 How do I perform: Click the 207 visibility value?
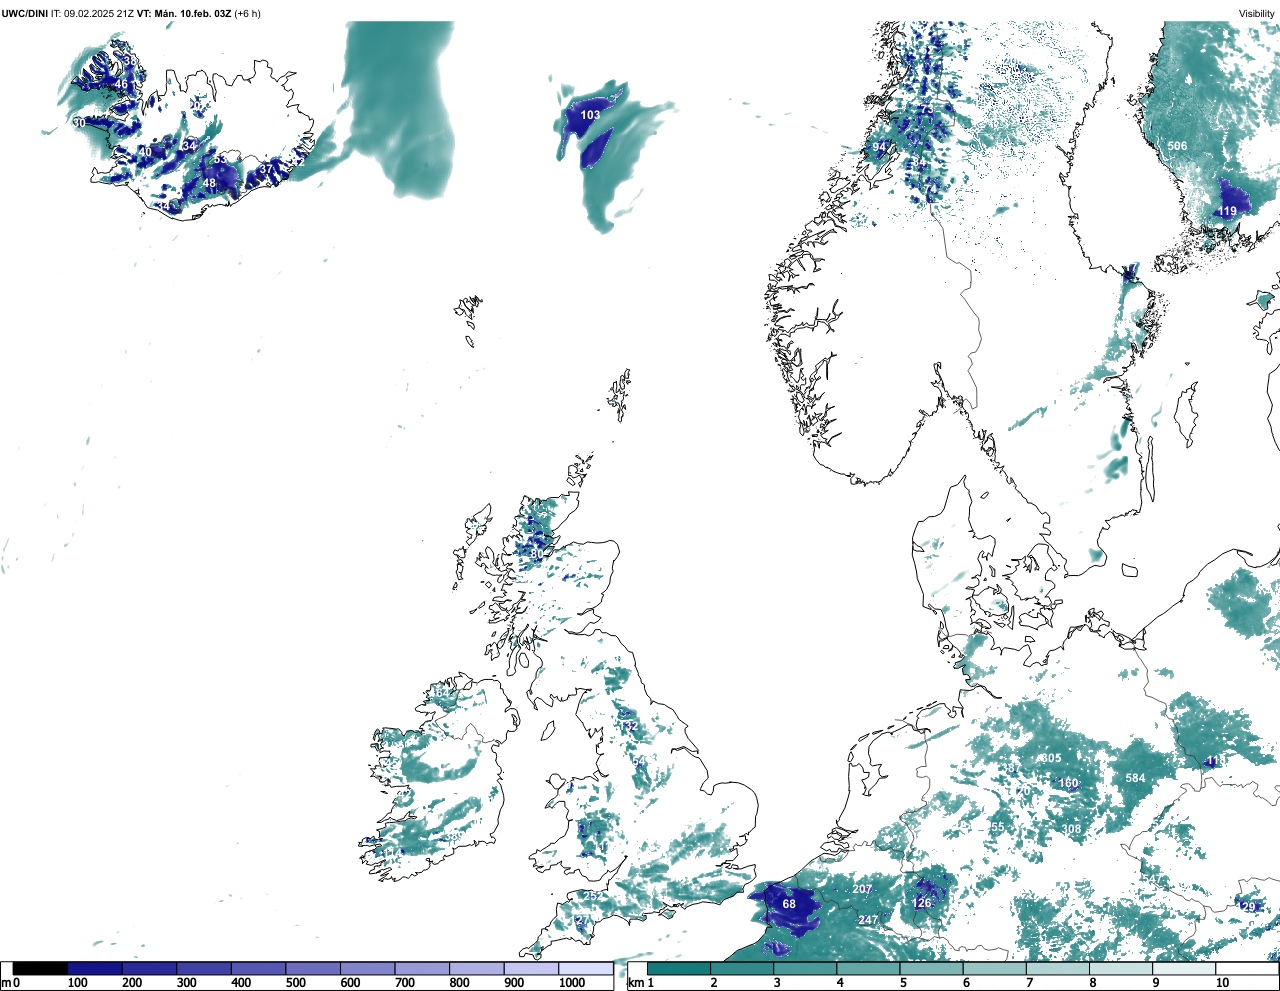click(x=862, y=889)
